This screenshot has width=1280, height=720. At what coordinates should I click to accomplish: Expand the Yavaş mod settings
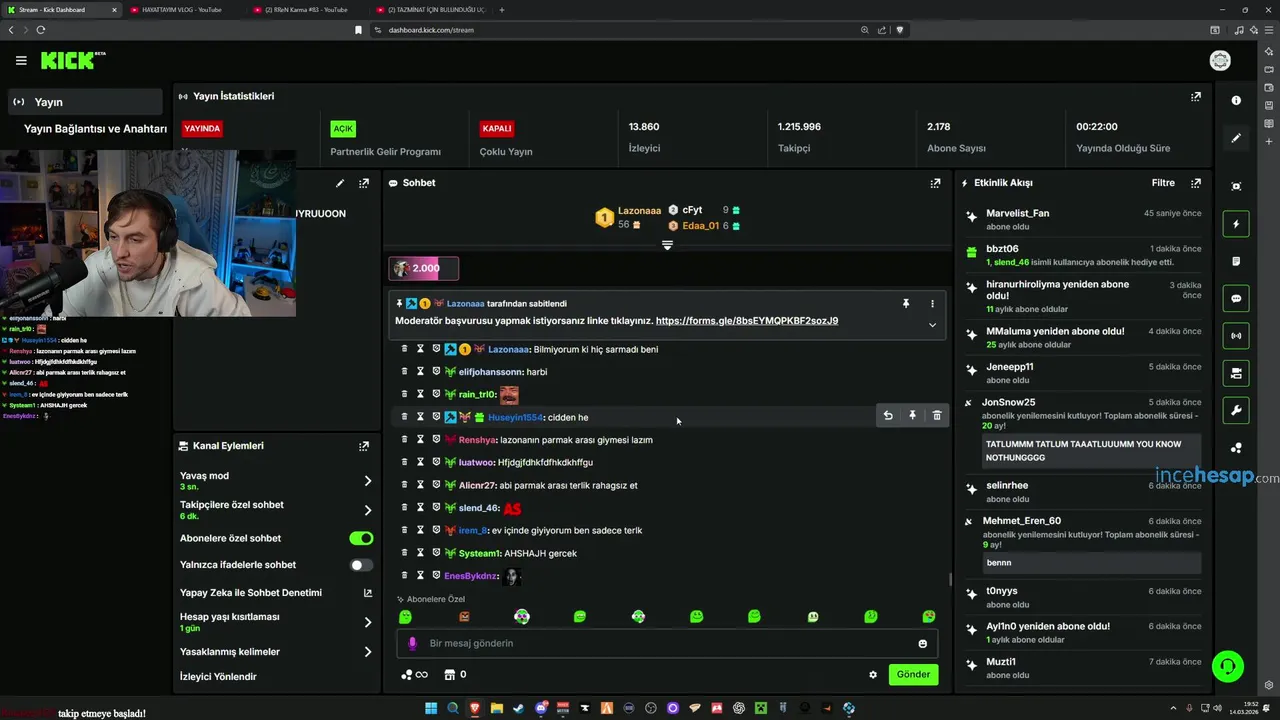[x=368, y=481]
